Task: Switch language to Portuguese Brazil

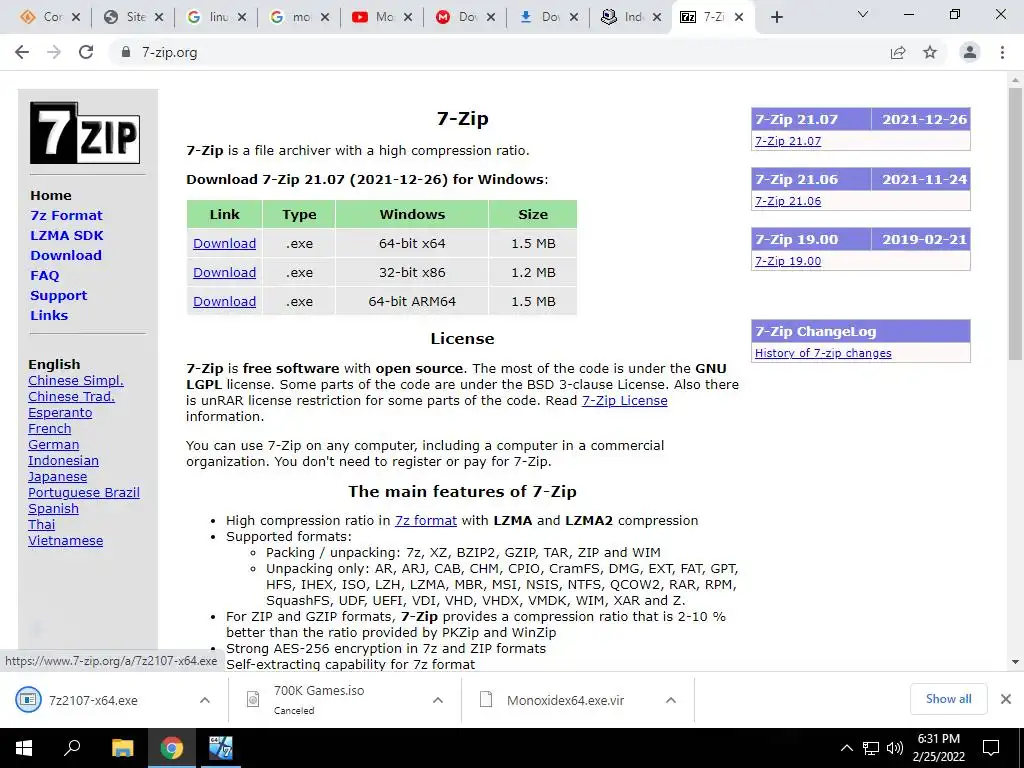Action: click(x=84, y=492)
